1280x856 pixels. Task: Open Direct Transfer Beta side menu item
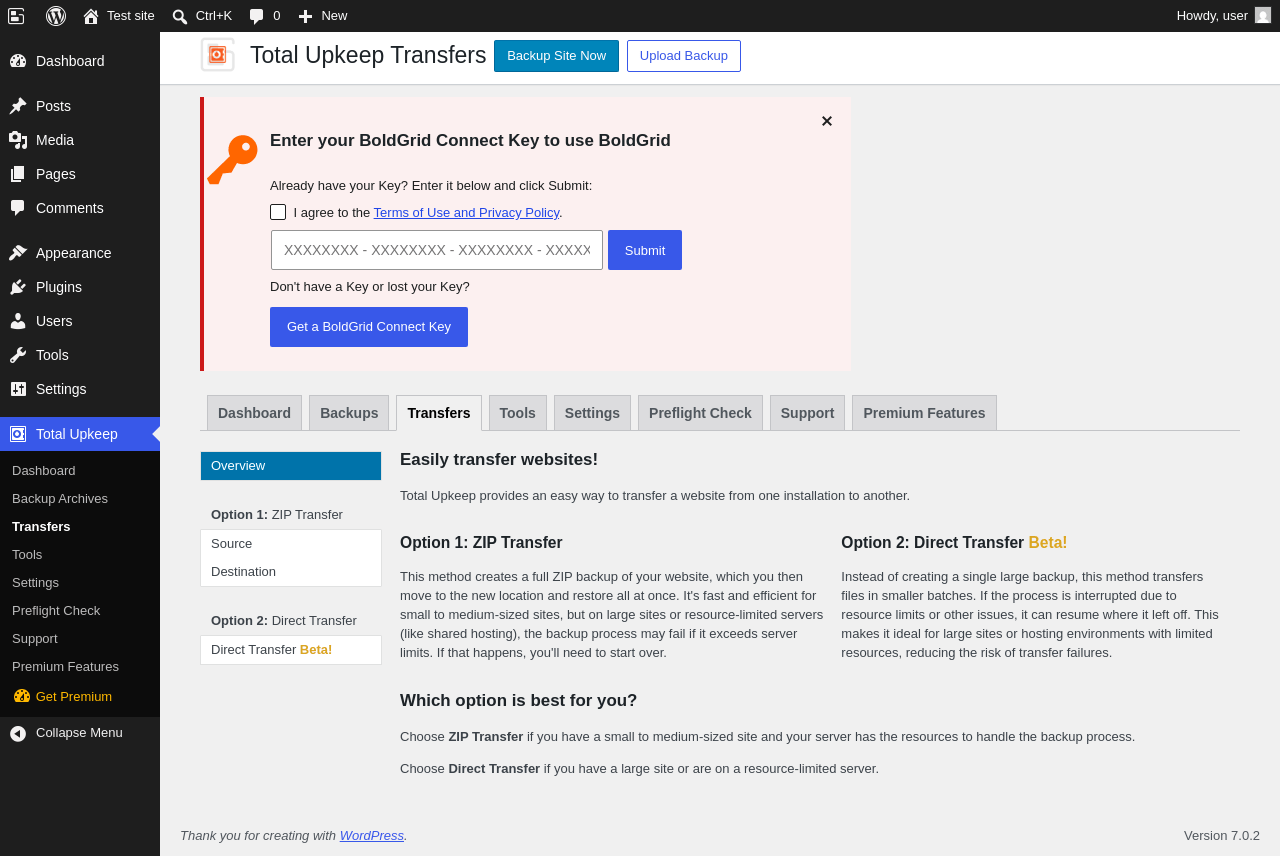tap(291, 650)
